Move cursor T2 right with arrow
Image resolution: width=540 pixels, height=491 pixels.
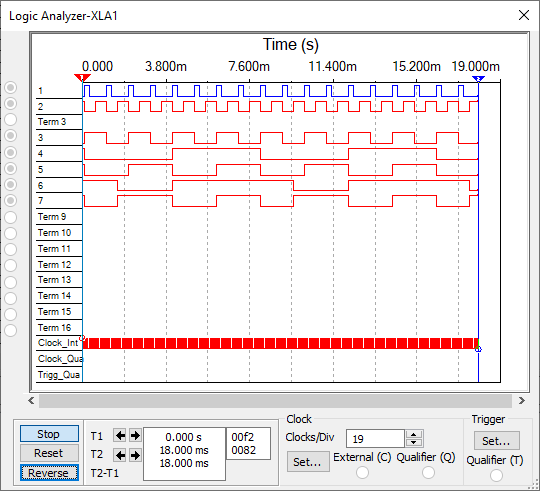[x=135, y=456]
